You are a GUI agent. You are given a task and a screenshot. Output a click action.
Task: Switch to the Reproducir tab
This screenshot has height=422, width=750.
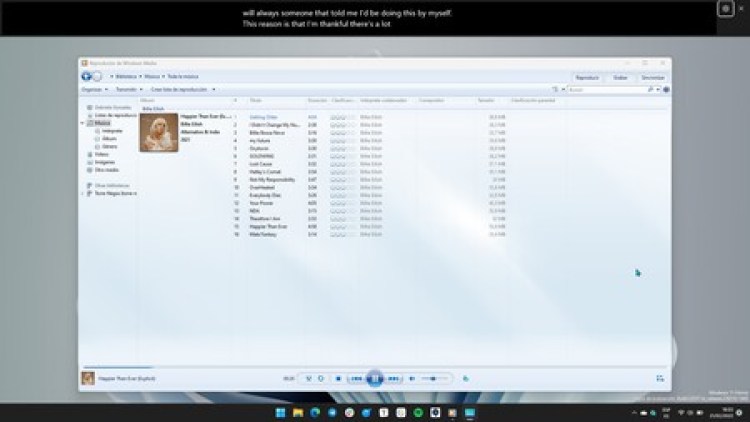click(587, 78)
